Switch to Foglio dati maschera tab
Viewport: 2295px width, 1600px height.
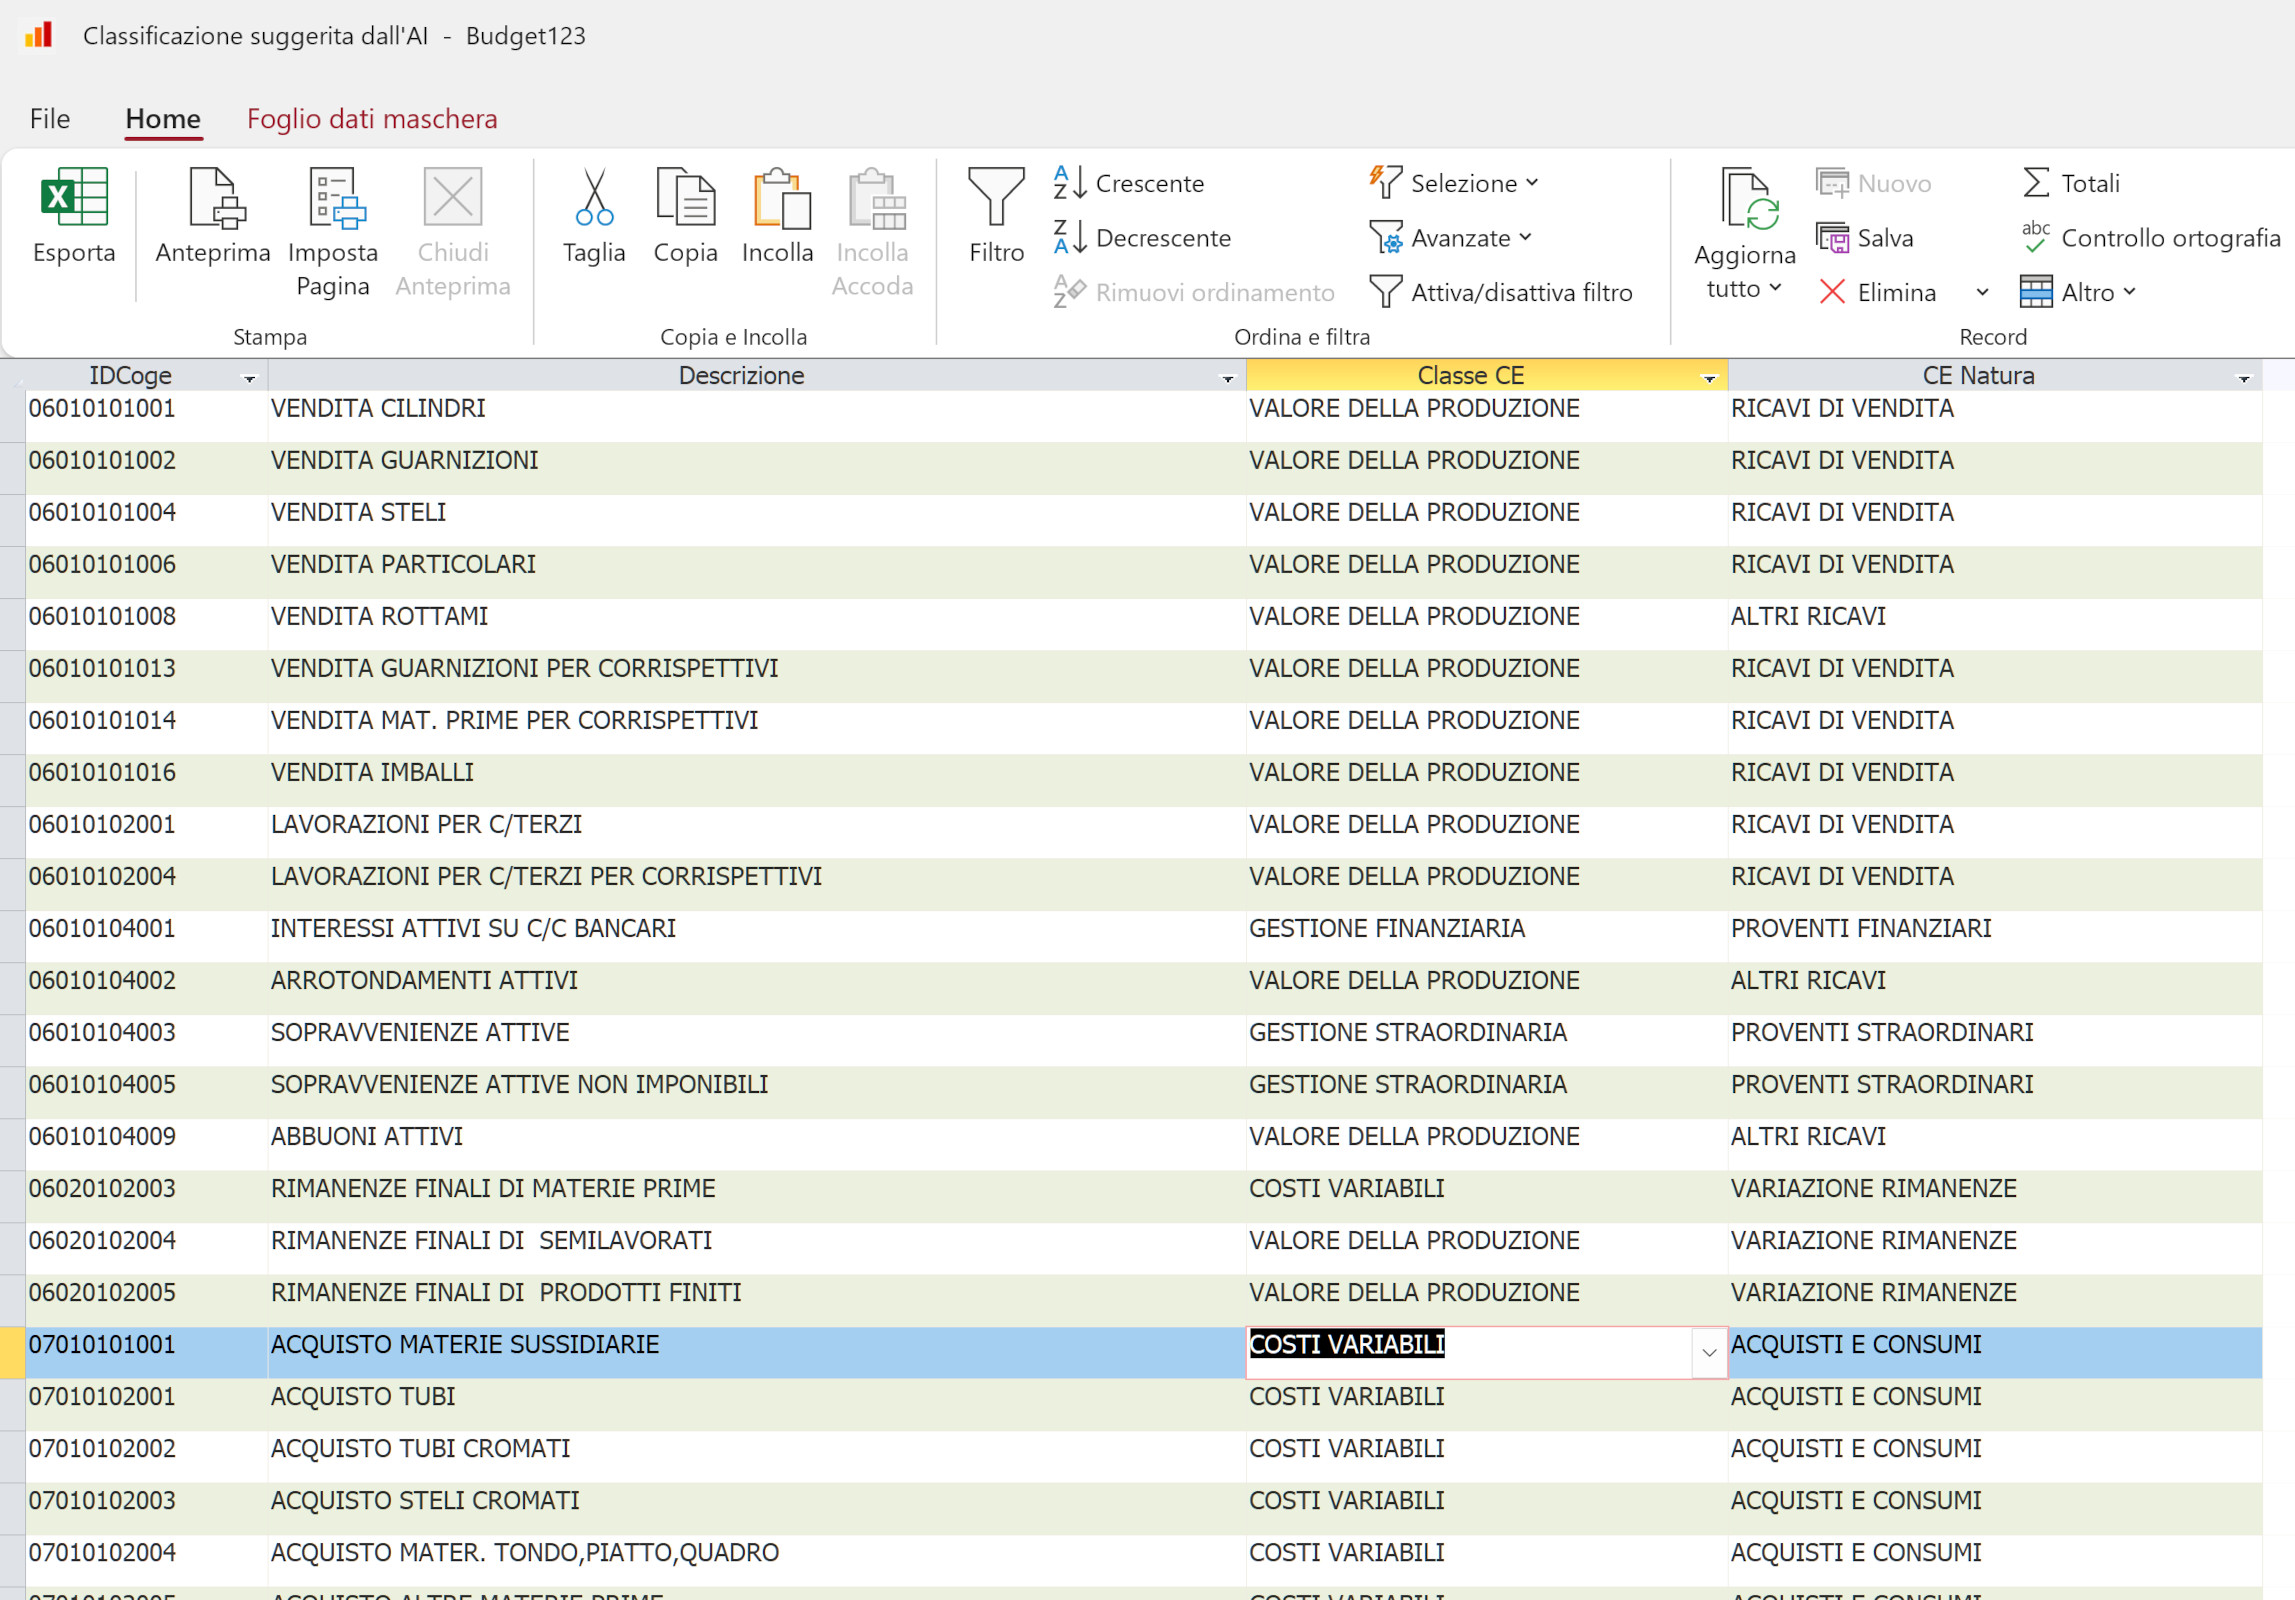[x=372, y=119]
